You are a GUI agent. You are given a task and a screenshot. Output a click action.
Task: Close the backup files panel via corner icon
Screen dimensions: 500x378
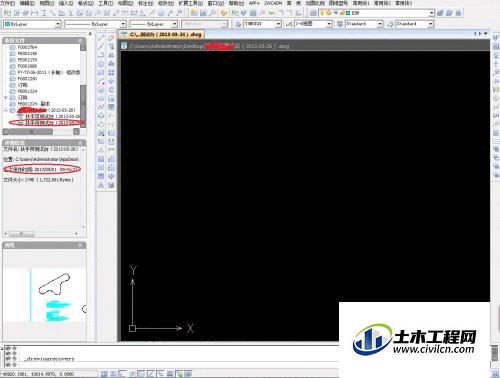(x=80, y=40)
